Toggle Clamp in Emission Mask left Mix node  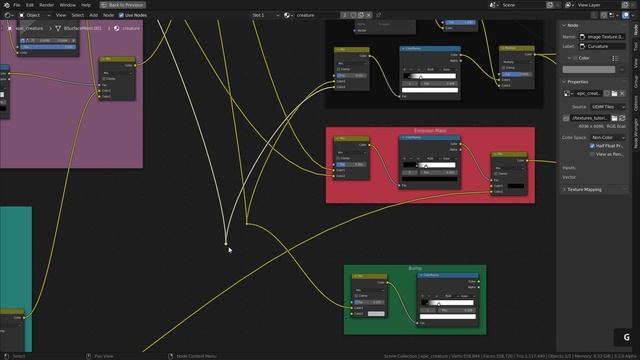[x=338, y=158]
